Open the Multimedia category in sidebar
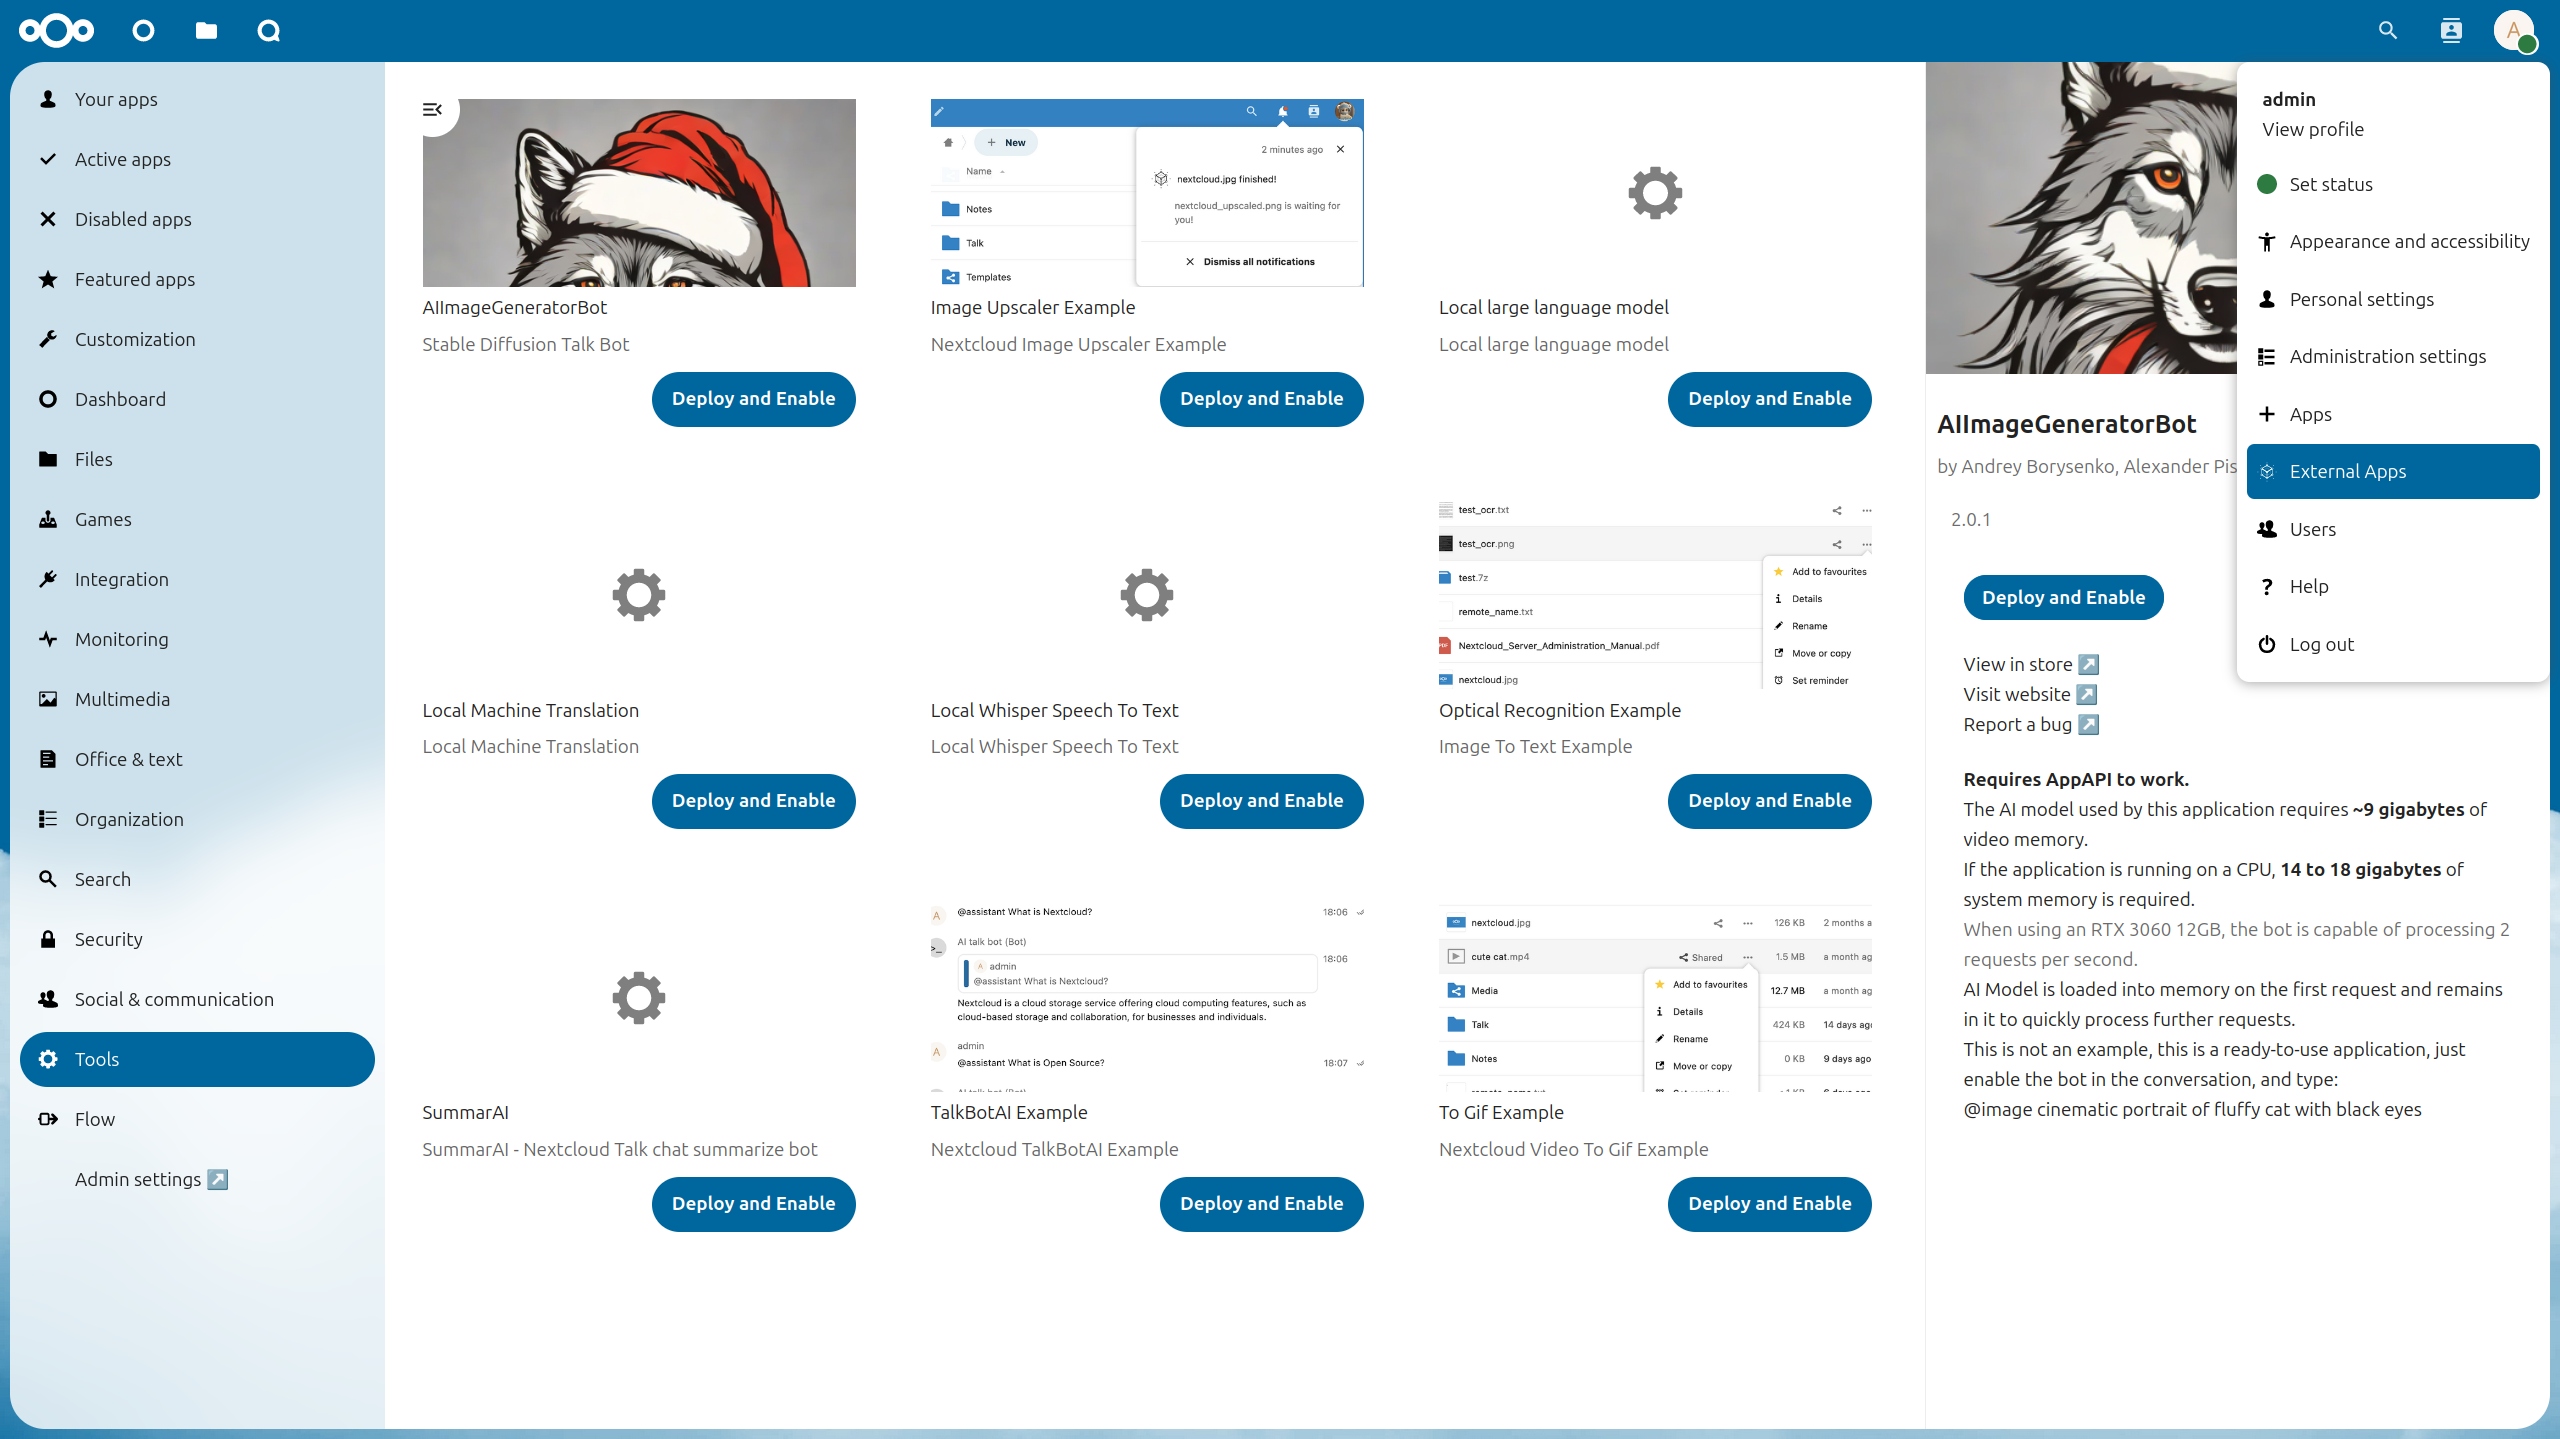The image size is (2560, 1439). (x=122, y=700)
